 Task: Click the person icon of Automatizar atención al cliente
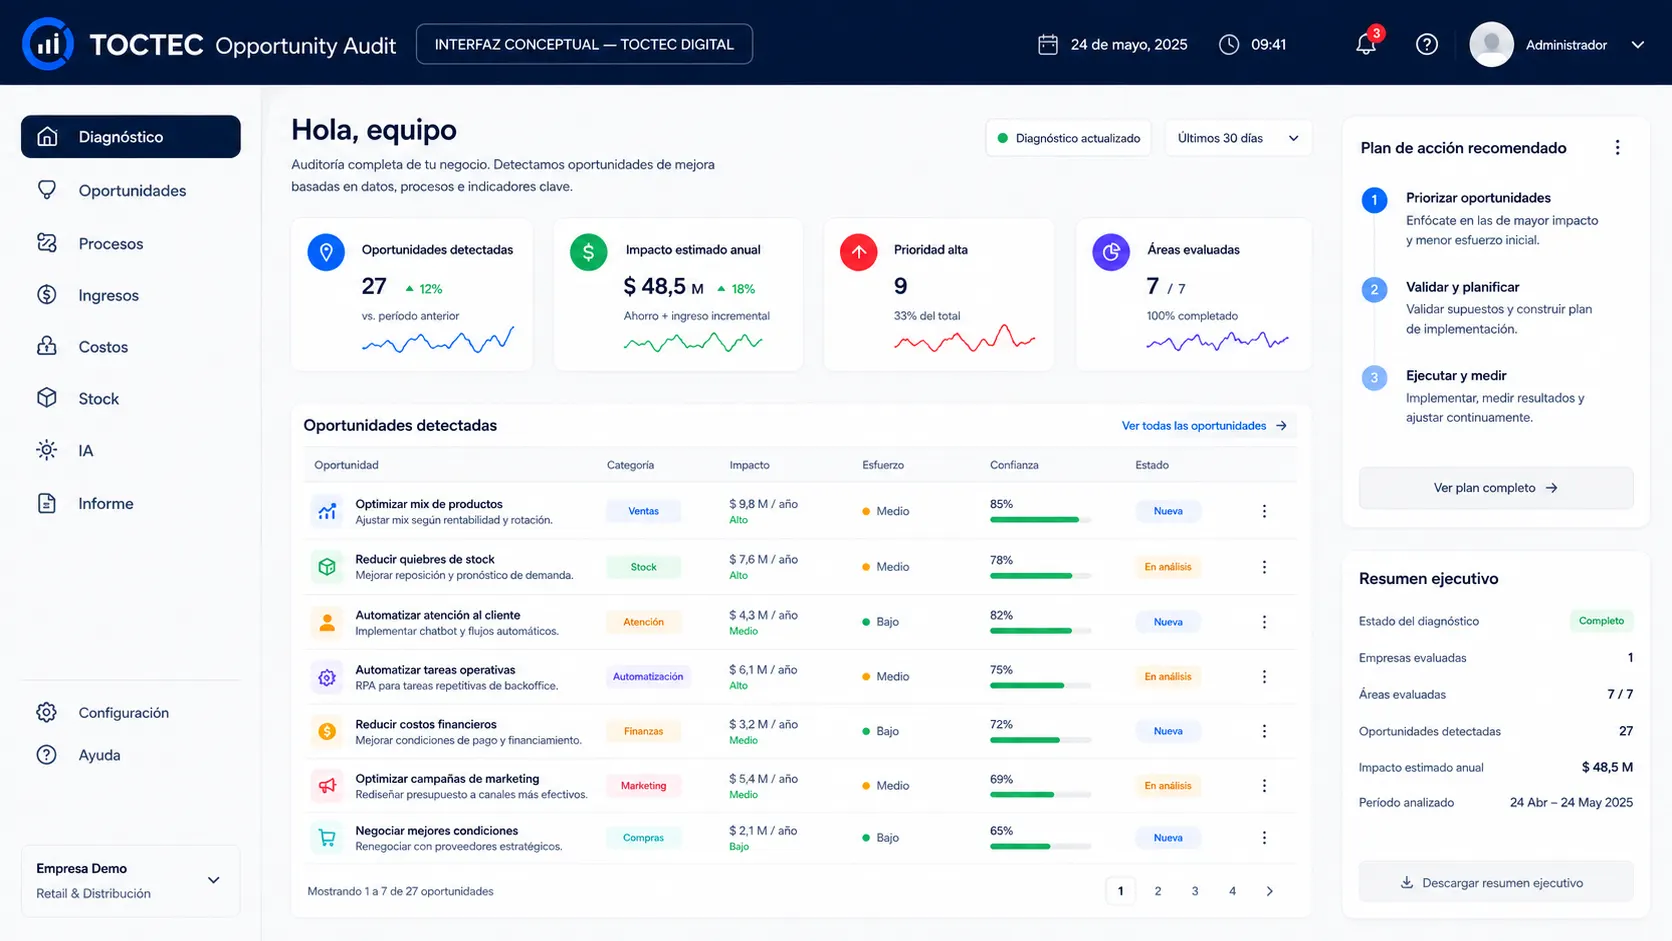(327, 622)
